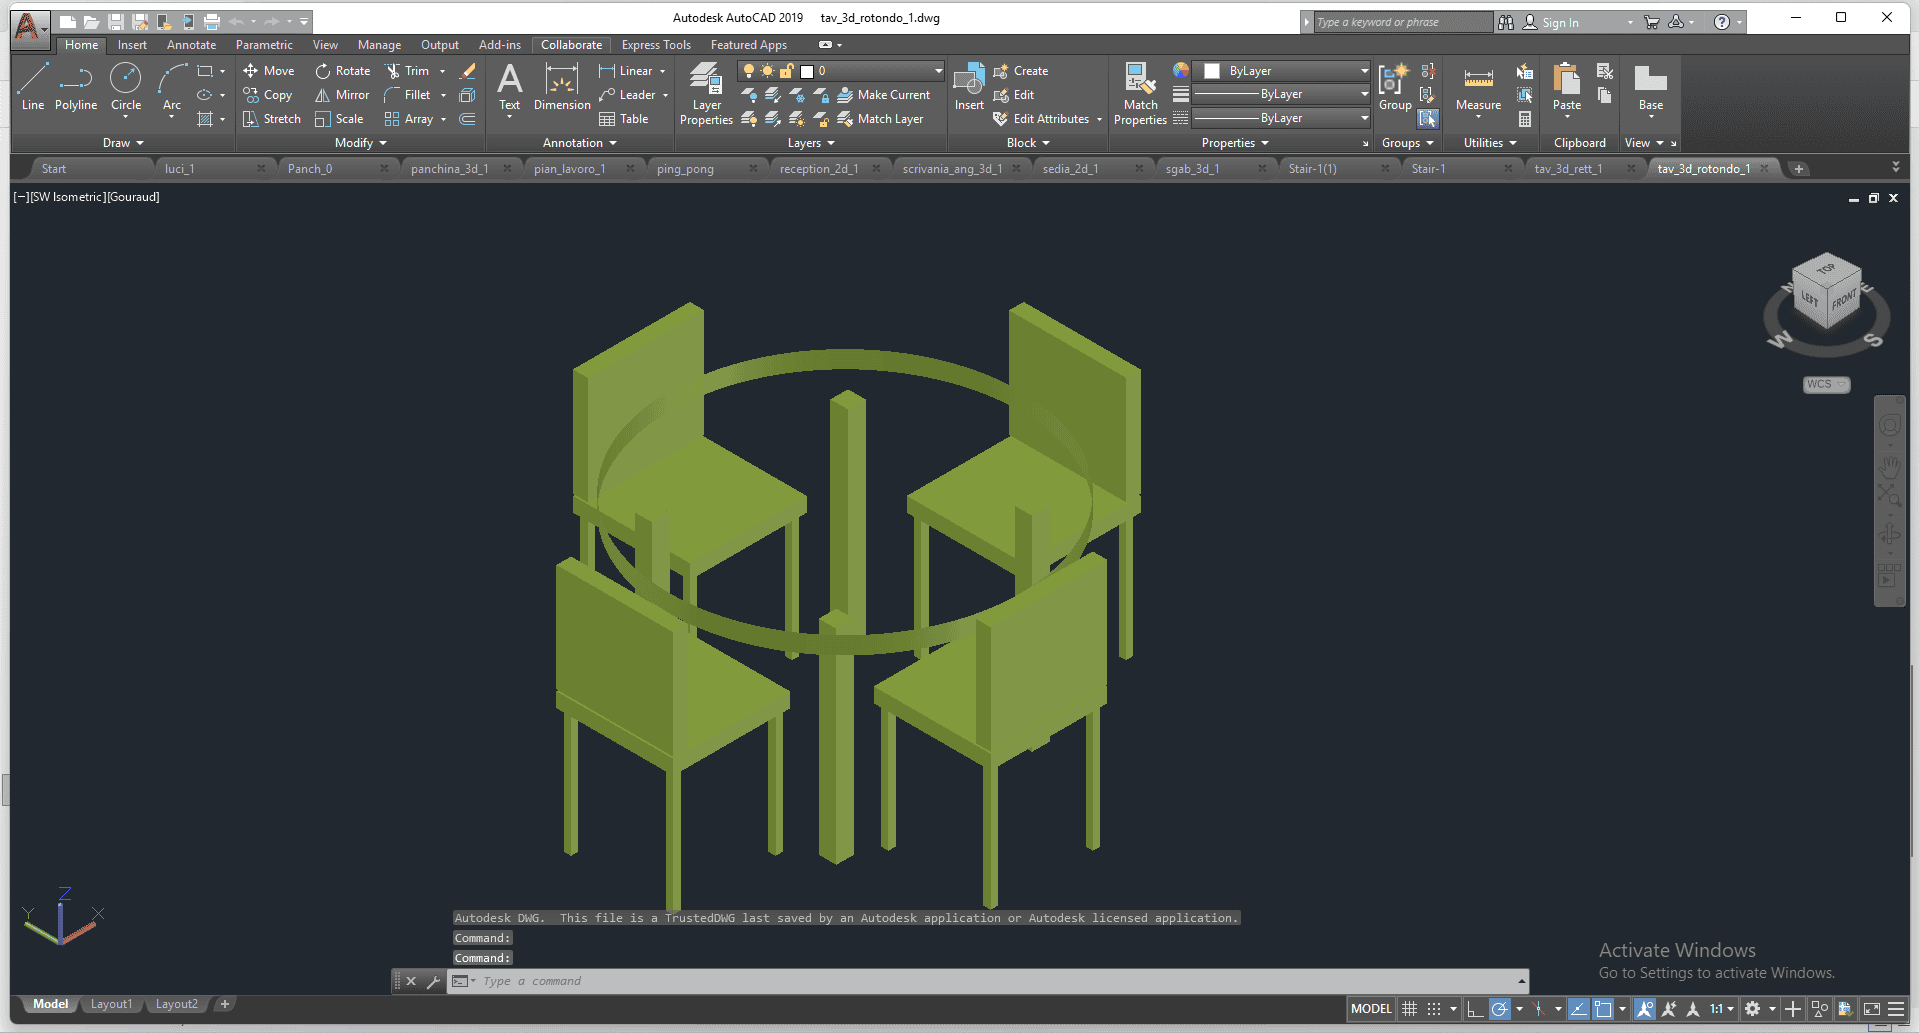Click the Sign In button
Image resolution: width=1919 pixels, height=1033 pixels.
1560,22
